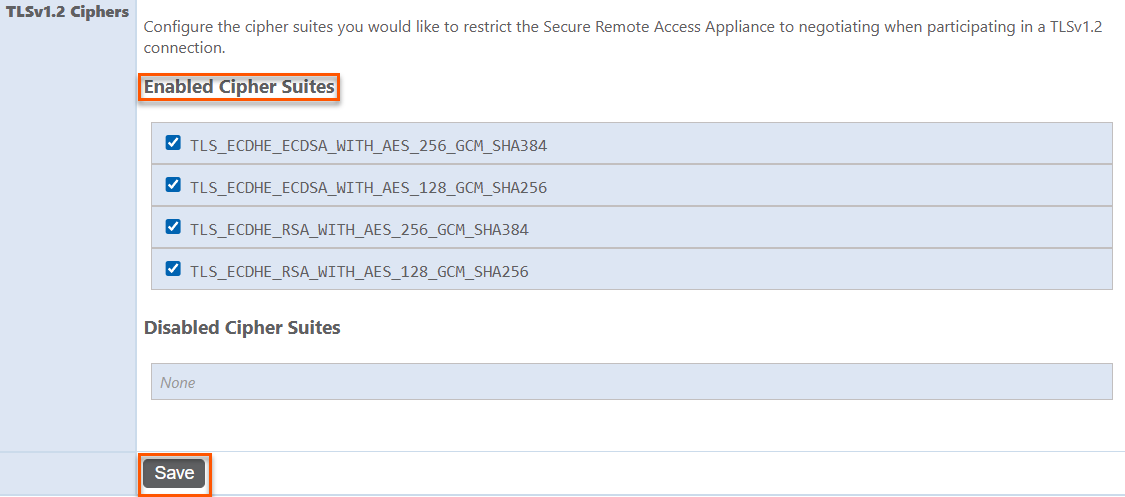Click the empty None disabled ciphers box

631,382
